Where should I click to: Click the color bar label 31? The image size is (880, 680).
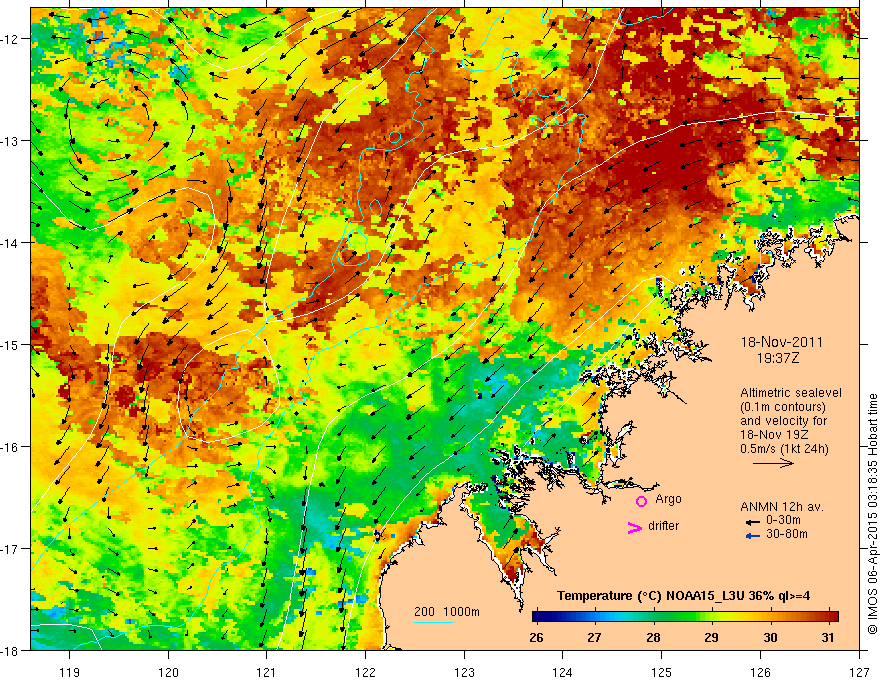tap(828, 637)
